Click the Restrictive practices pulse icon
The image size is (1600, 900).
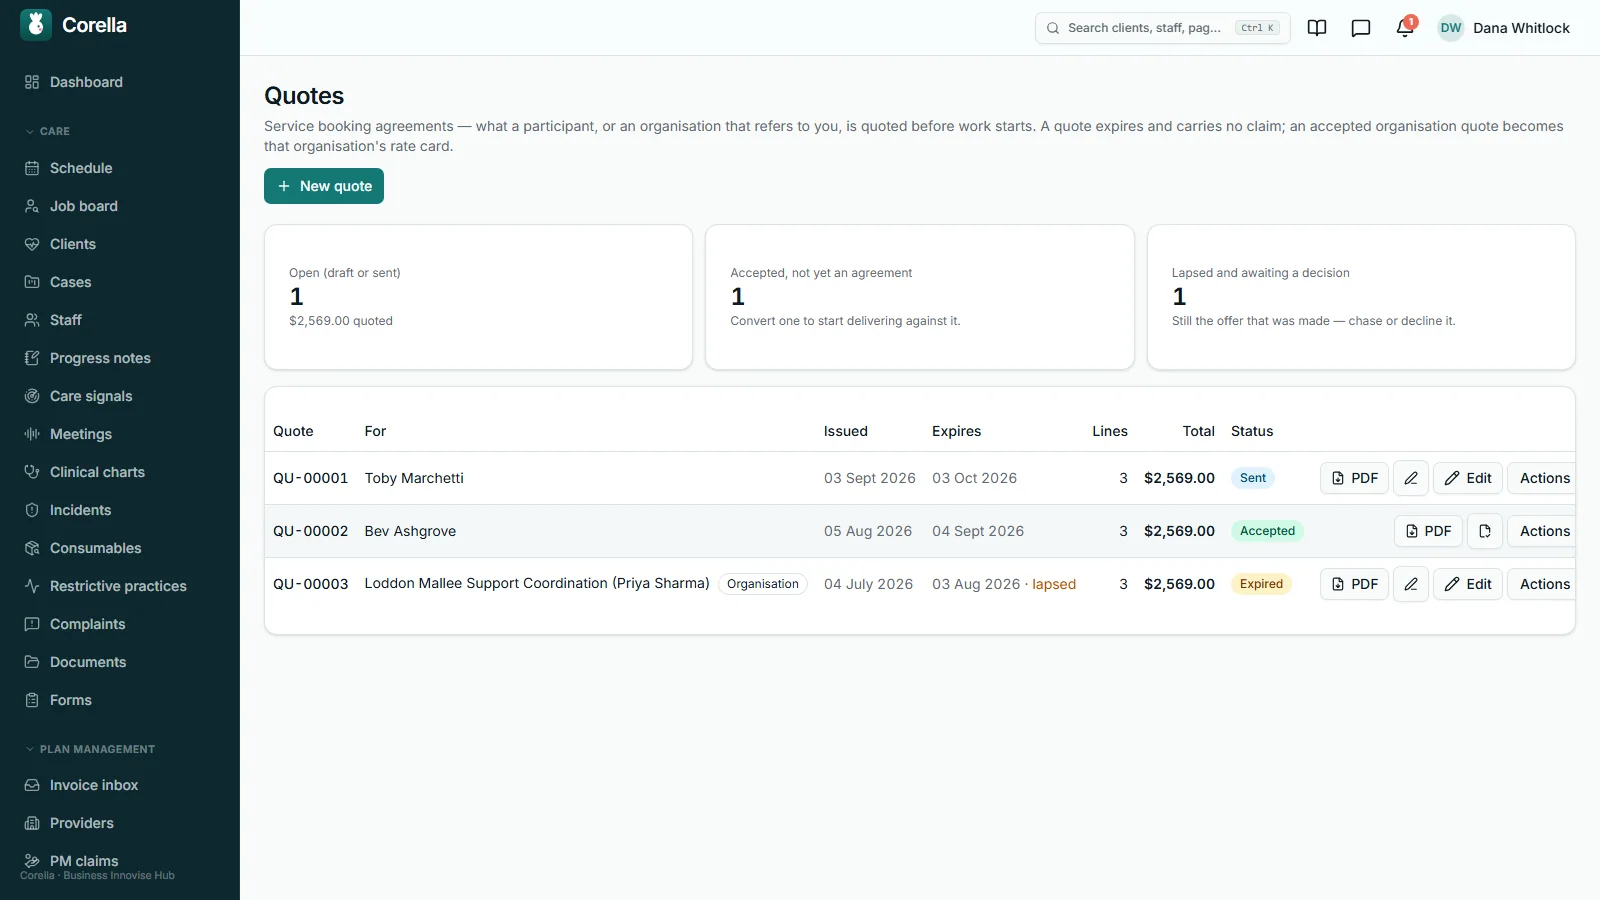click(32, 586)
